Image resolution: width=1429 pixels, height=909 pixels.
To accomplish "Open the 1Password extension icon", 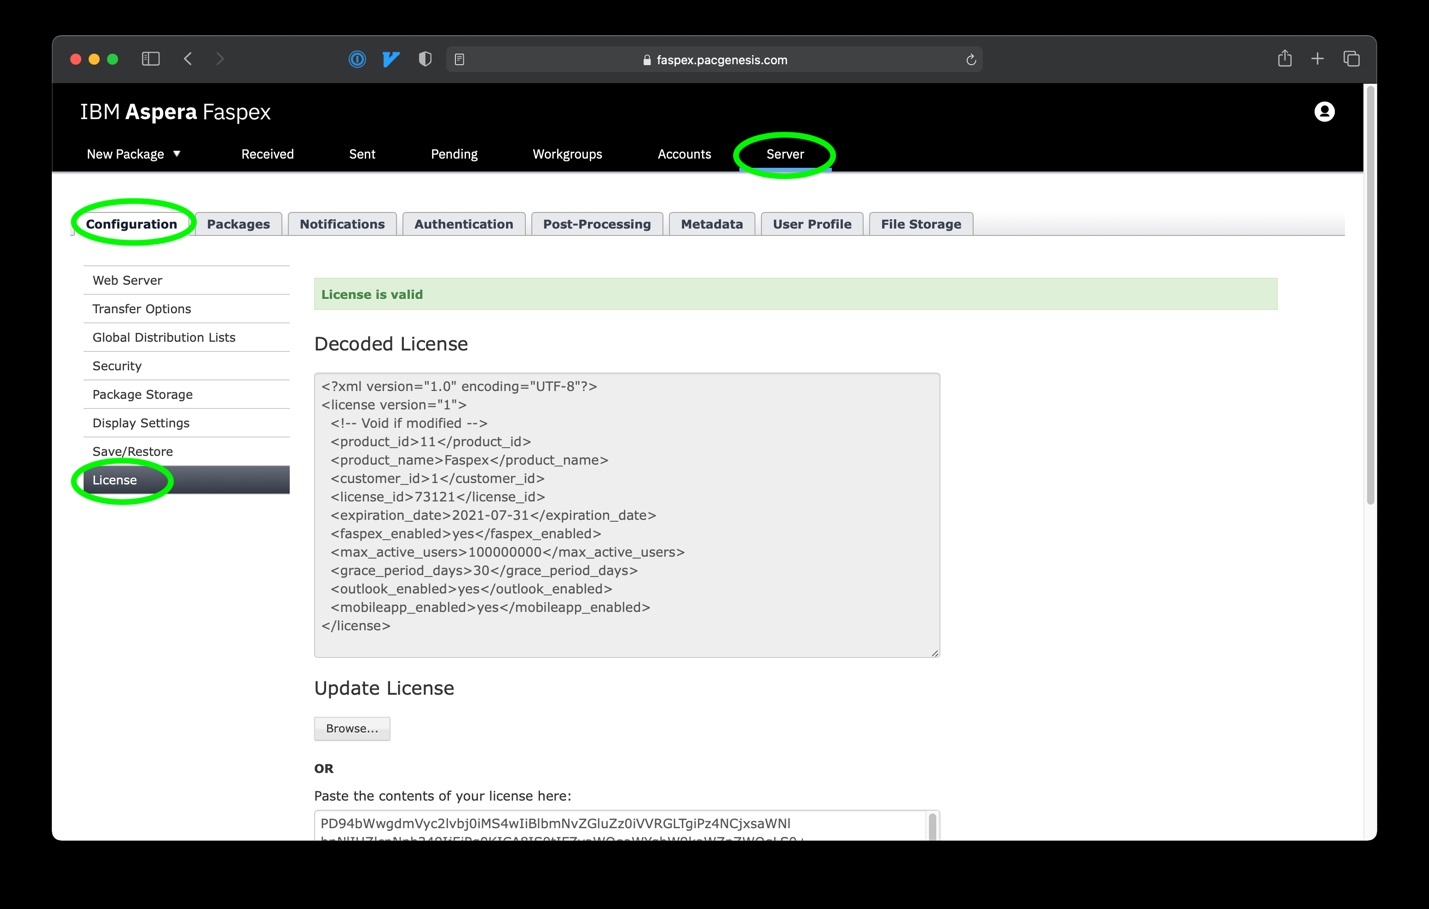I will coord(357,59).
